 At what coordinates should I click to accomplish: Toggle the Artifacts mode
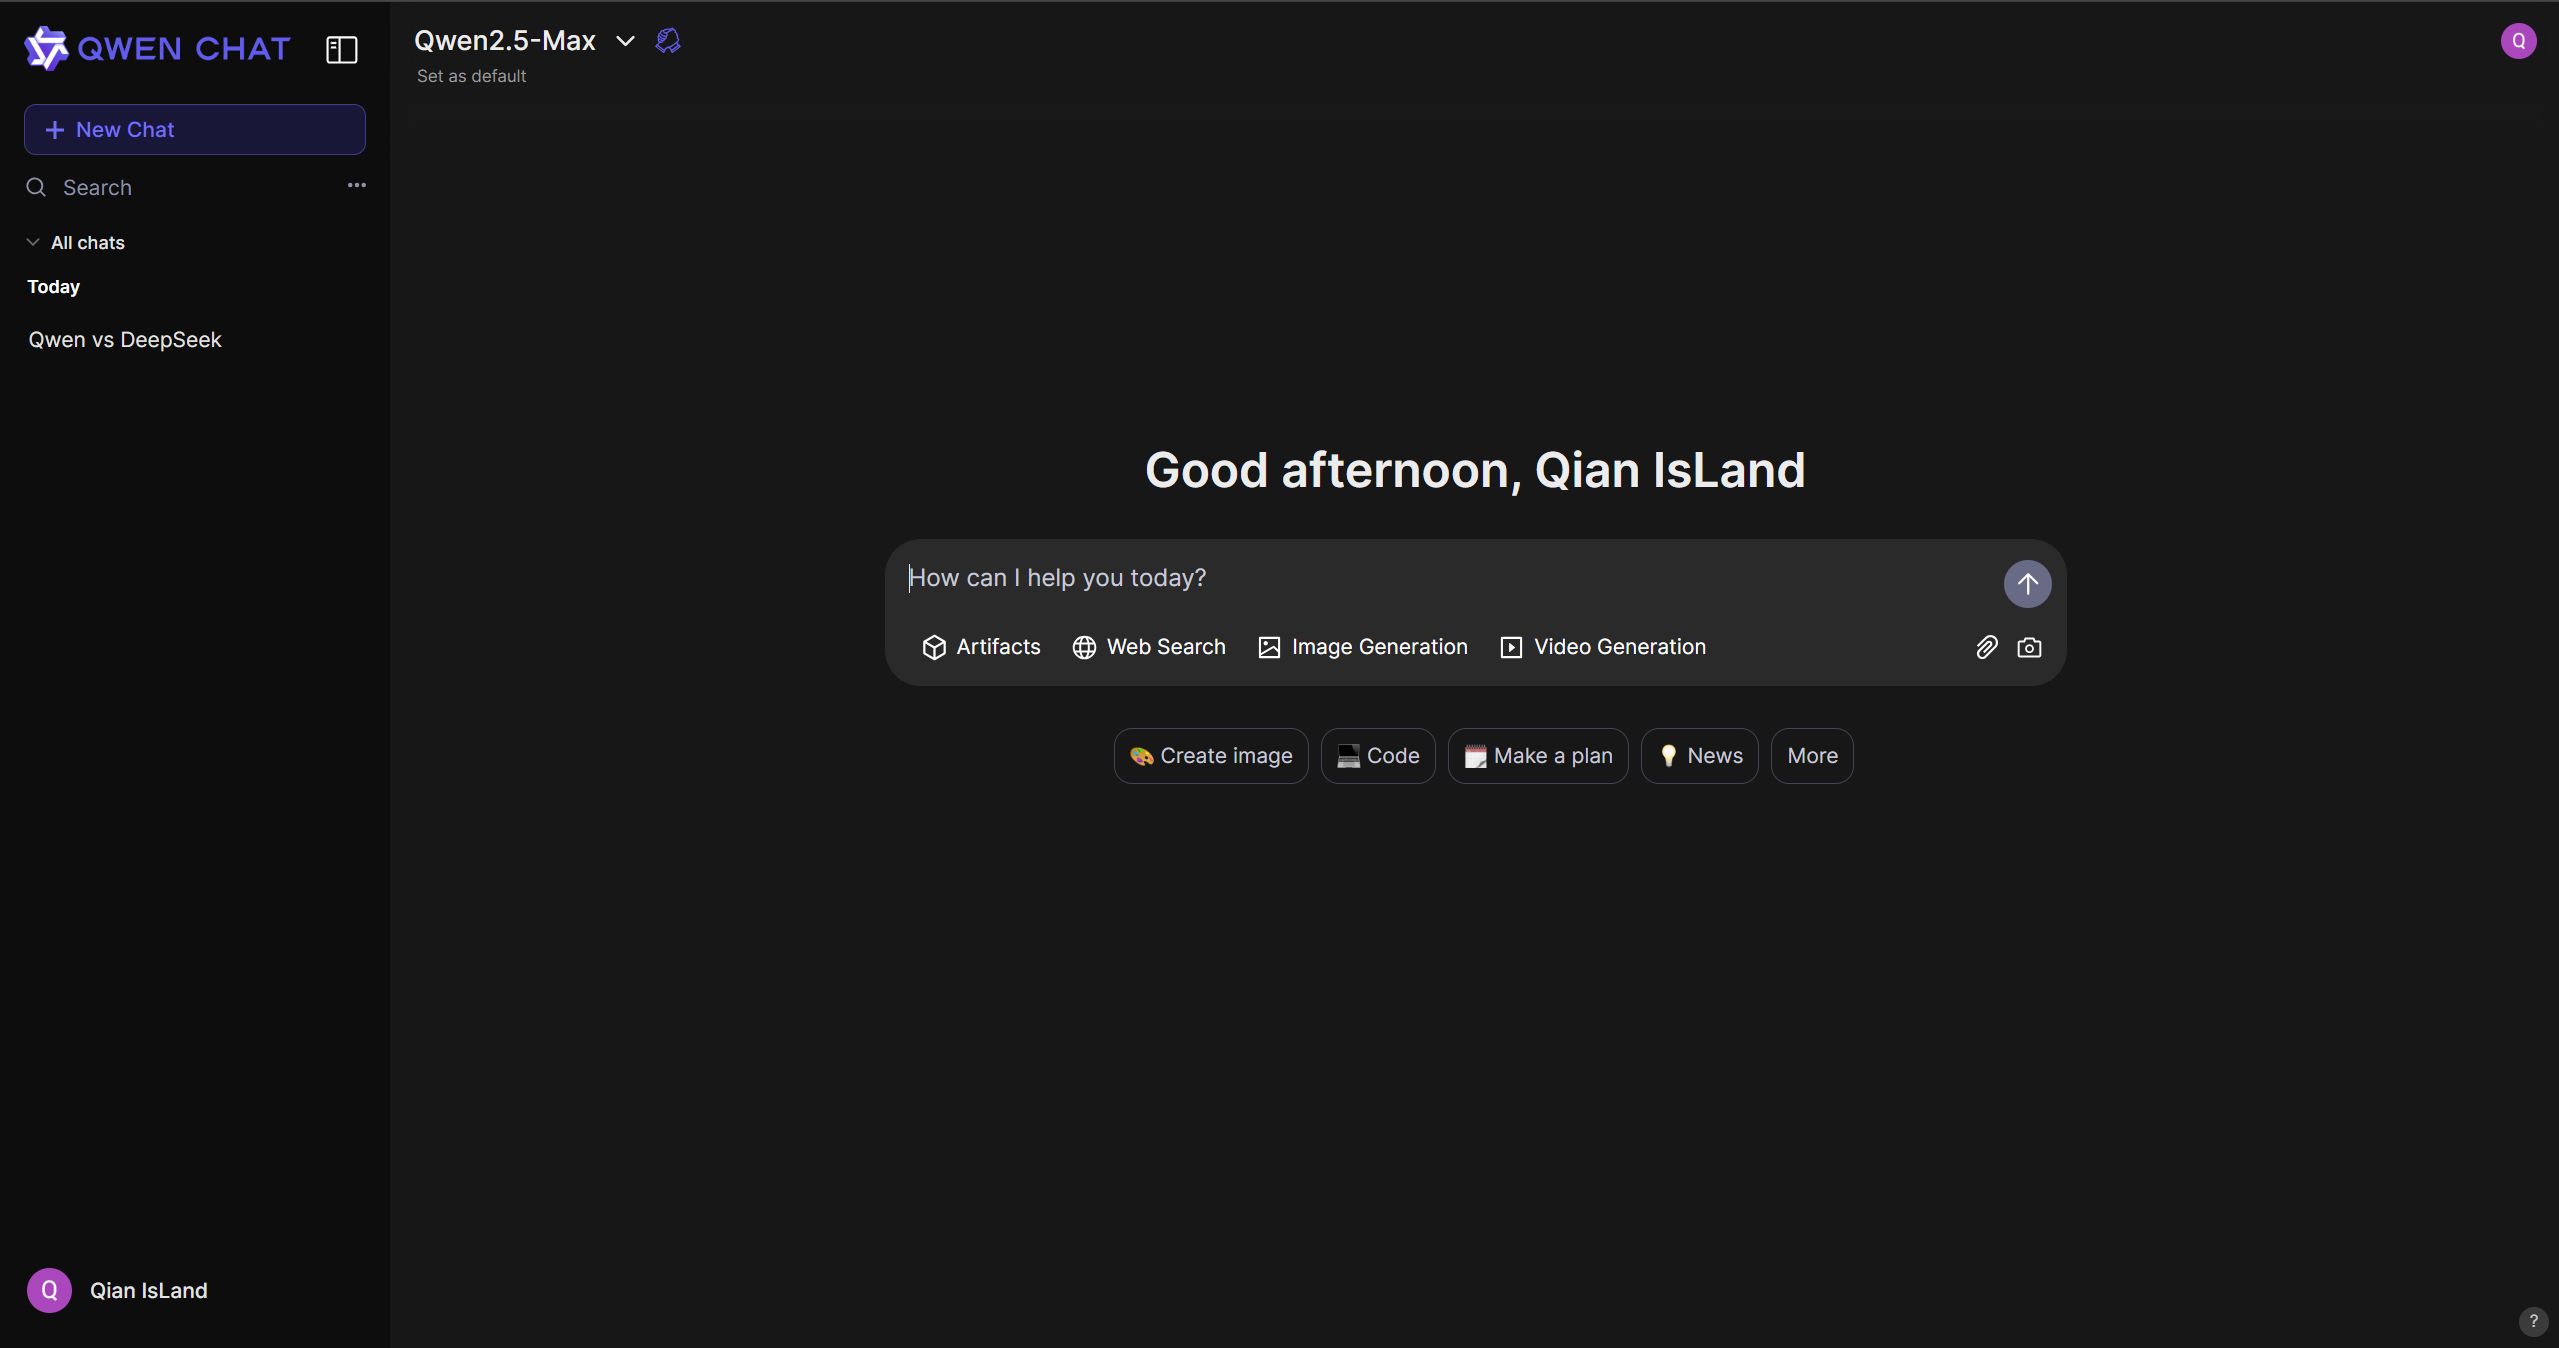coord(981,647)
